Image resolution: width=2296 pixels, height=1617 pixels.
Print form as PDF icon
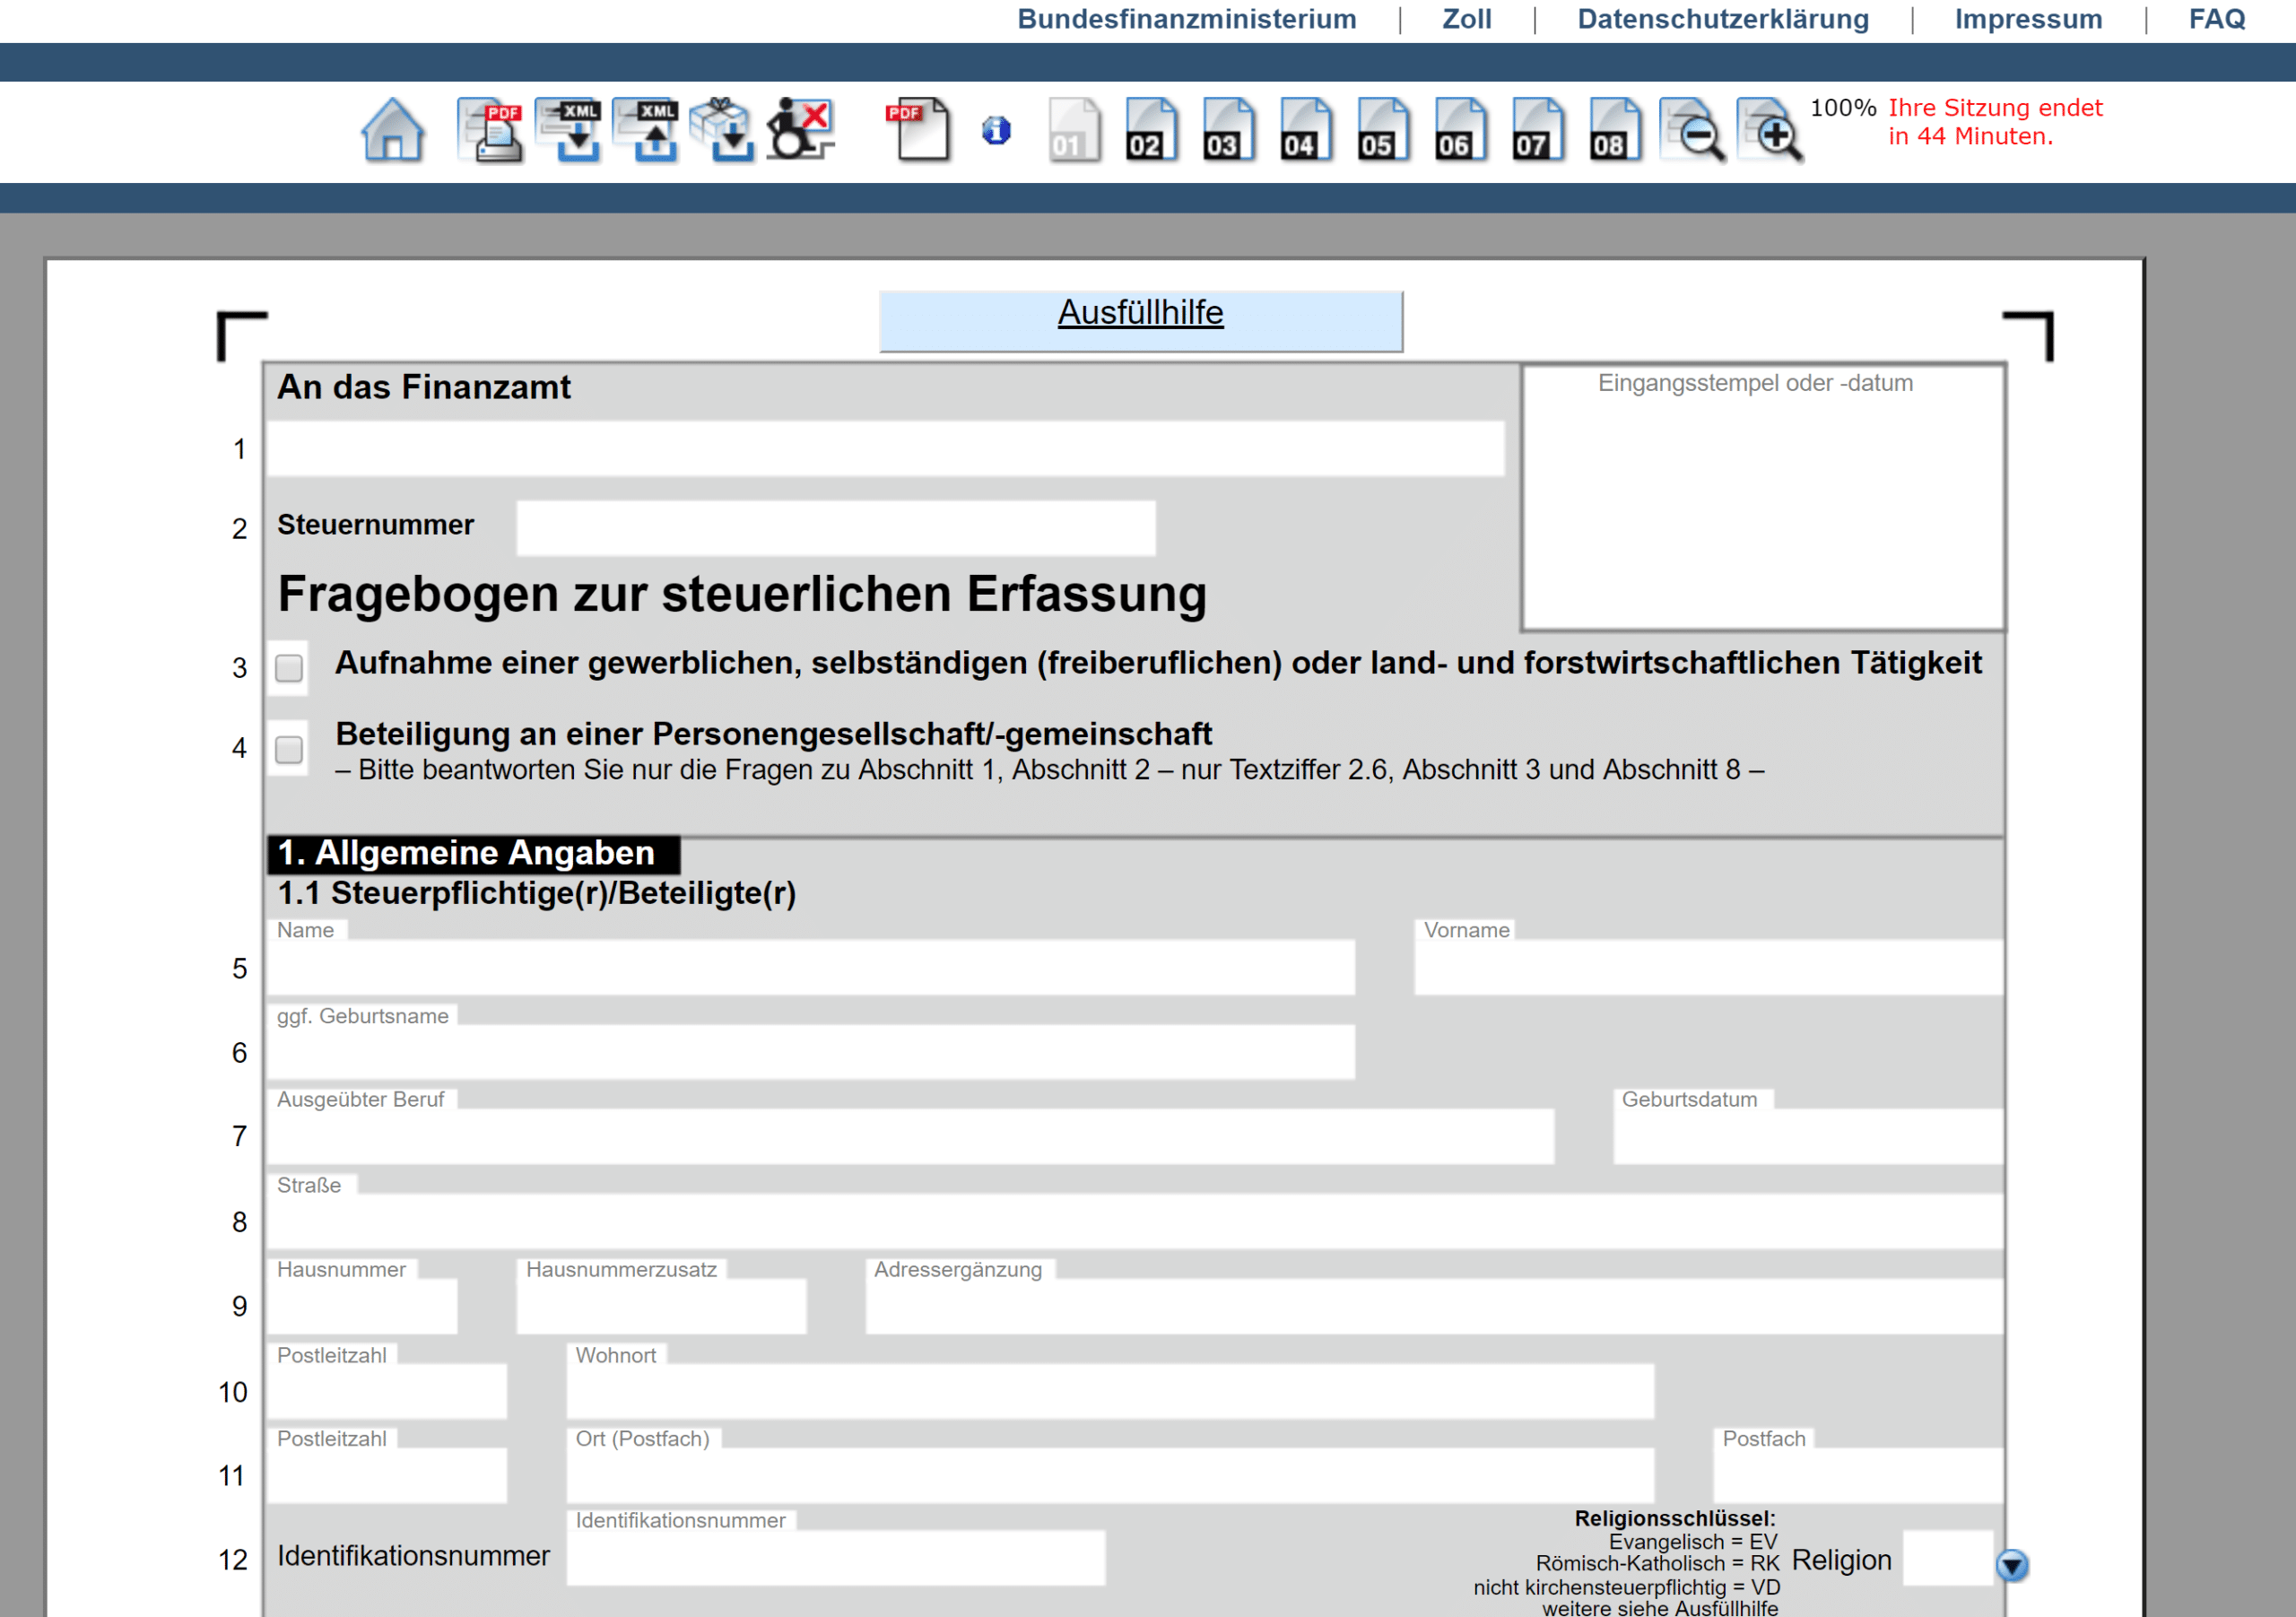tap(490, 130)
